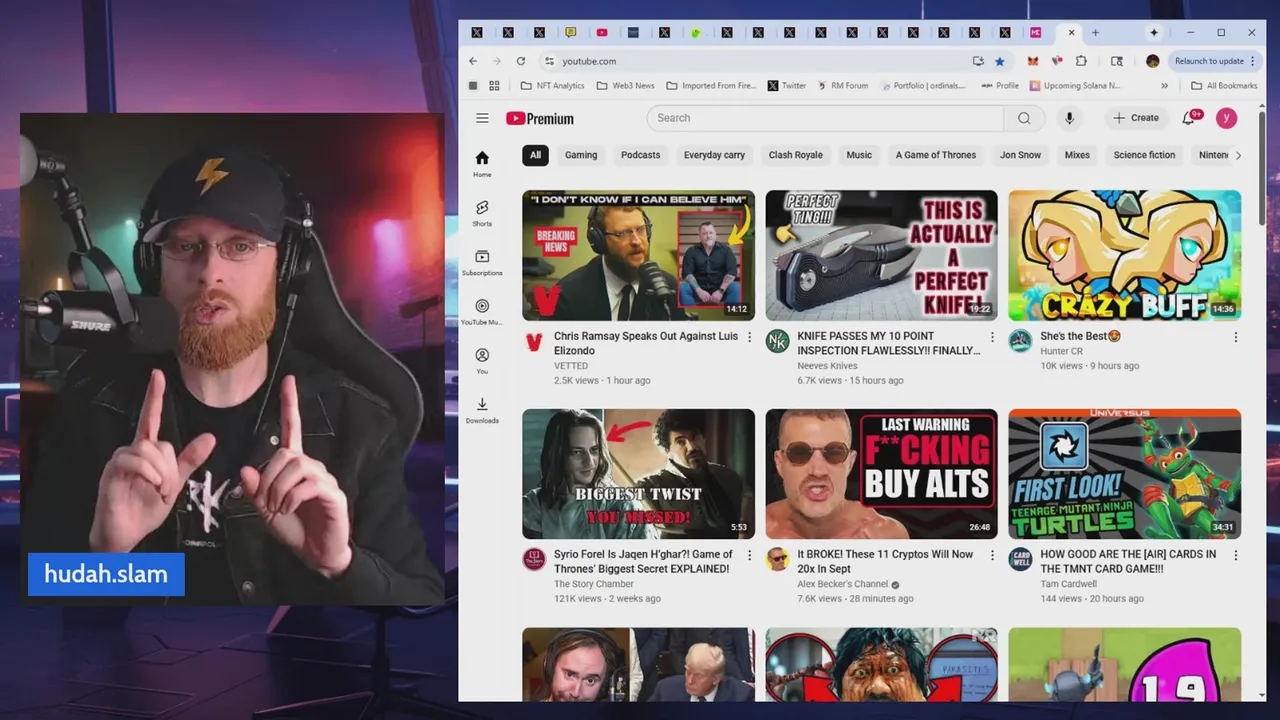Viewport: 1280px width, 720px height.
Task: Open the Twitter bookmark
Action: point(787,86)
